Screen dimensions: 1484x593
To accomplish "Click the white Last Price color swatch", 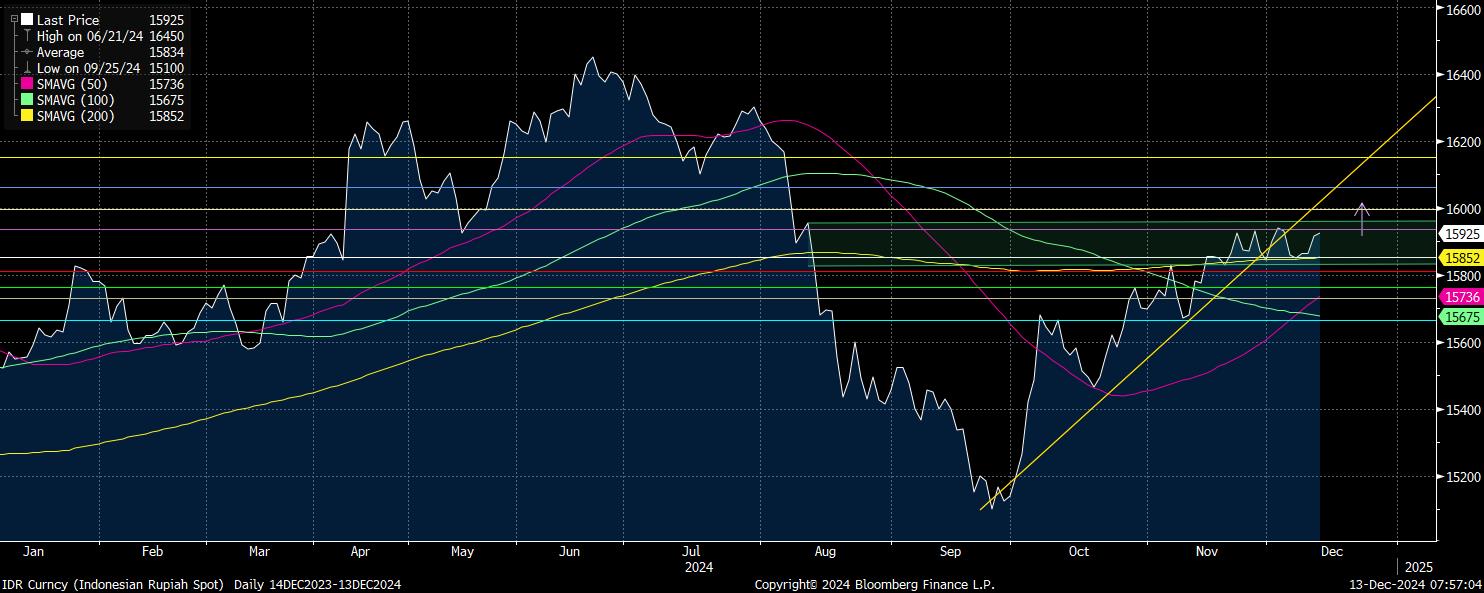I will point(27,20).
